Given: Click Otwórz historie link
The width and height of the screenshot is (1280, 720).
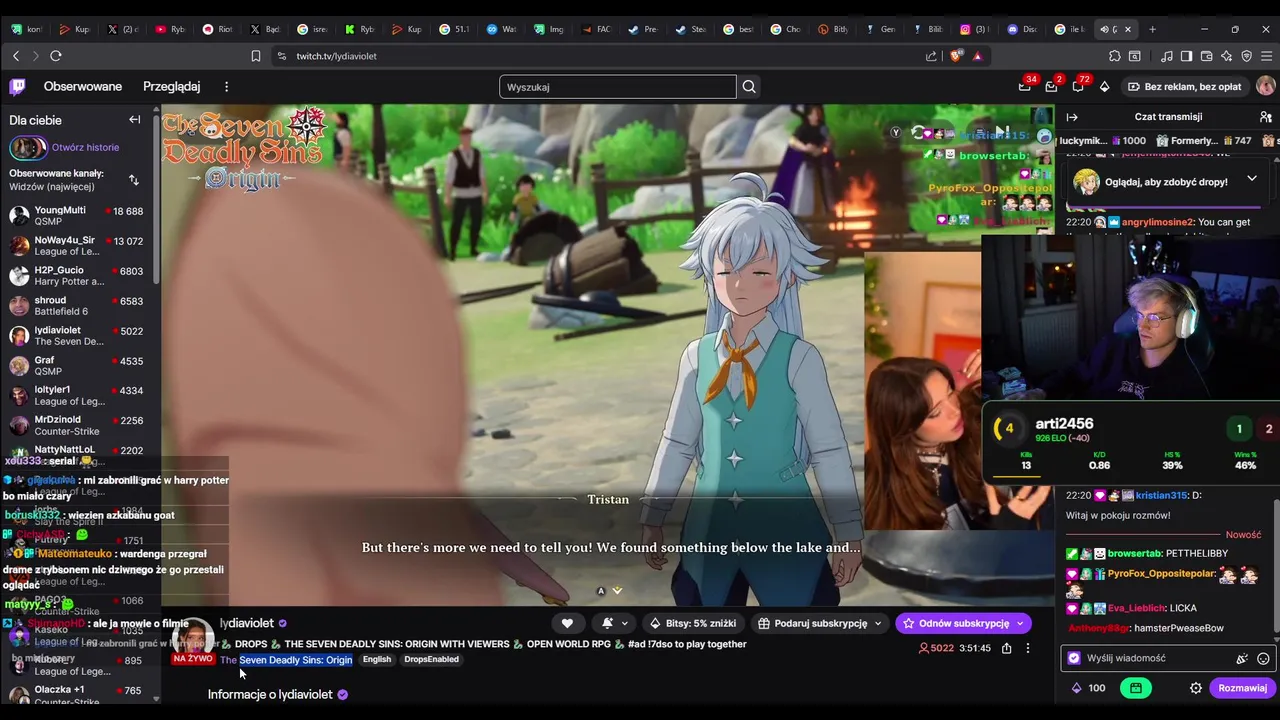Looking at the screenshot, I should click(85, 148).
